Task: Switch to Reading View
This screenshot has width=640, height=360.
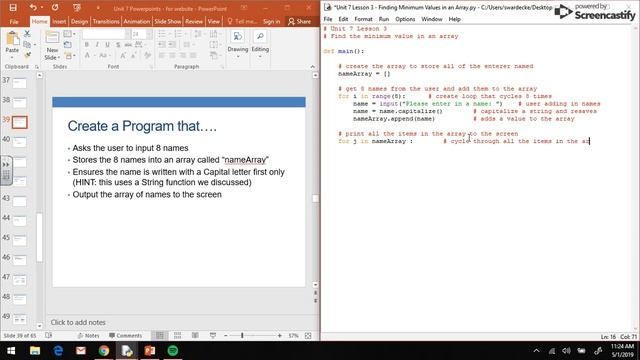Action: tap(195, 336)
